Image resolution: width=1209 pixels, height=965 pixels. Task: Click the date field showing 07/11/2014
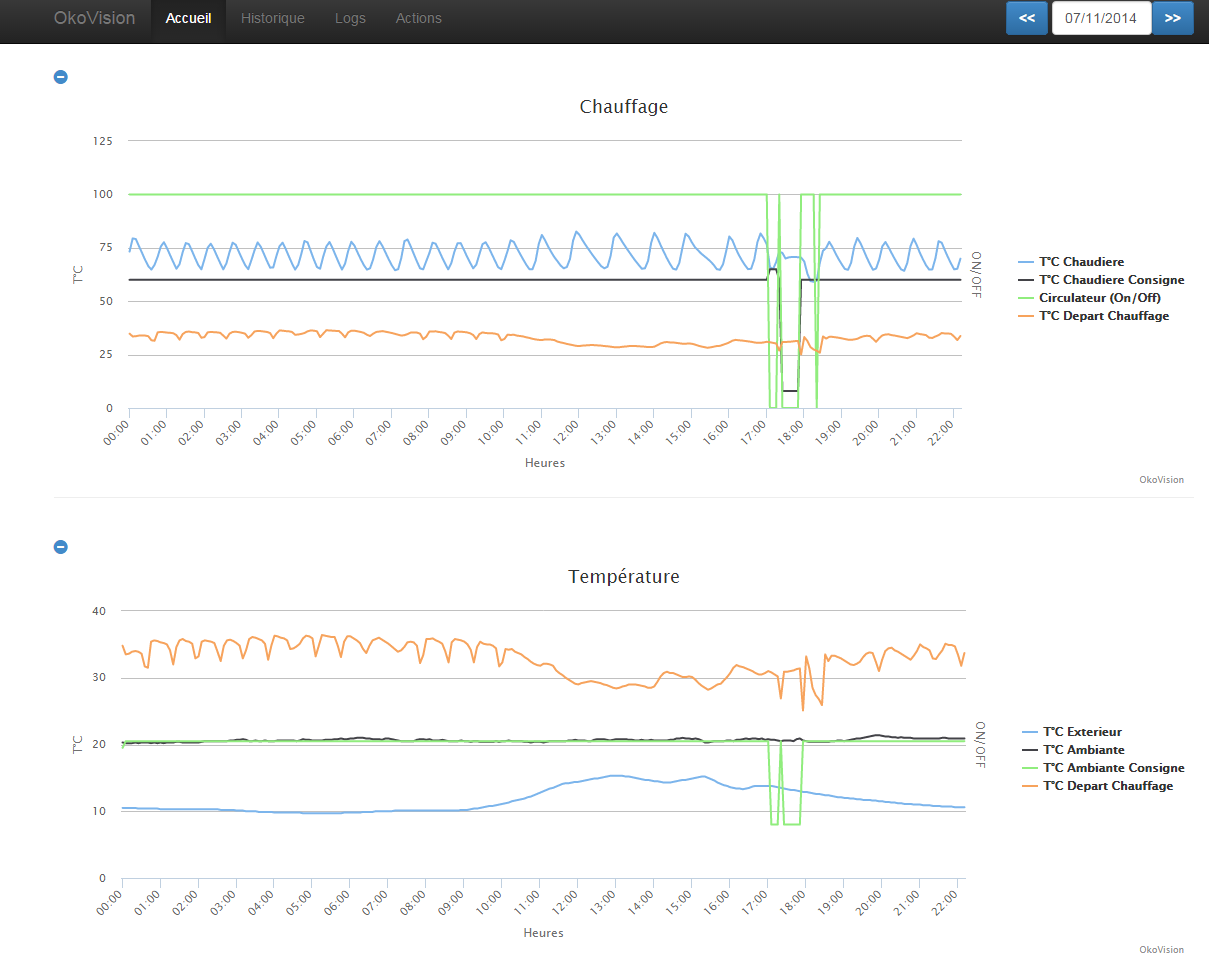tap(1101, 18)
